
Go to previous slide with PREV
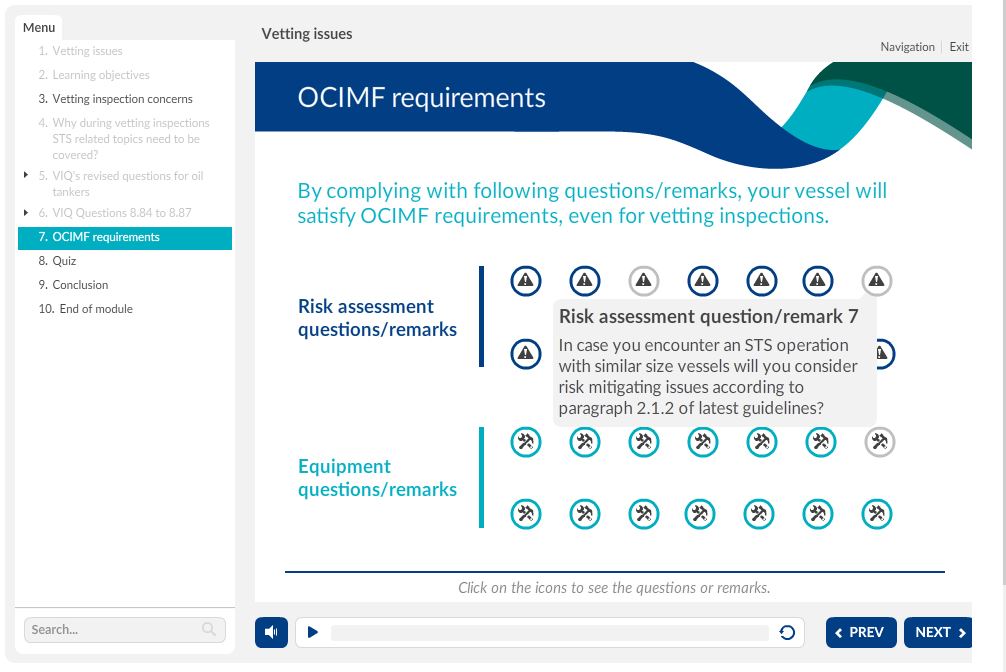(x=861, y=632)
